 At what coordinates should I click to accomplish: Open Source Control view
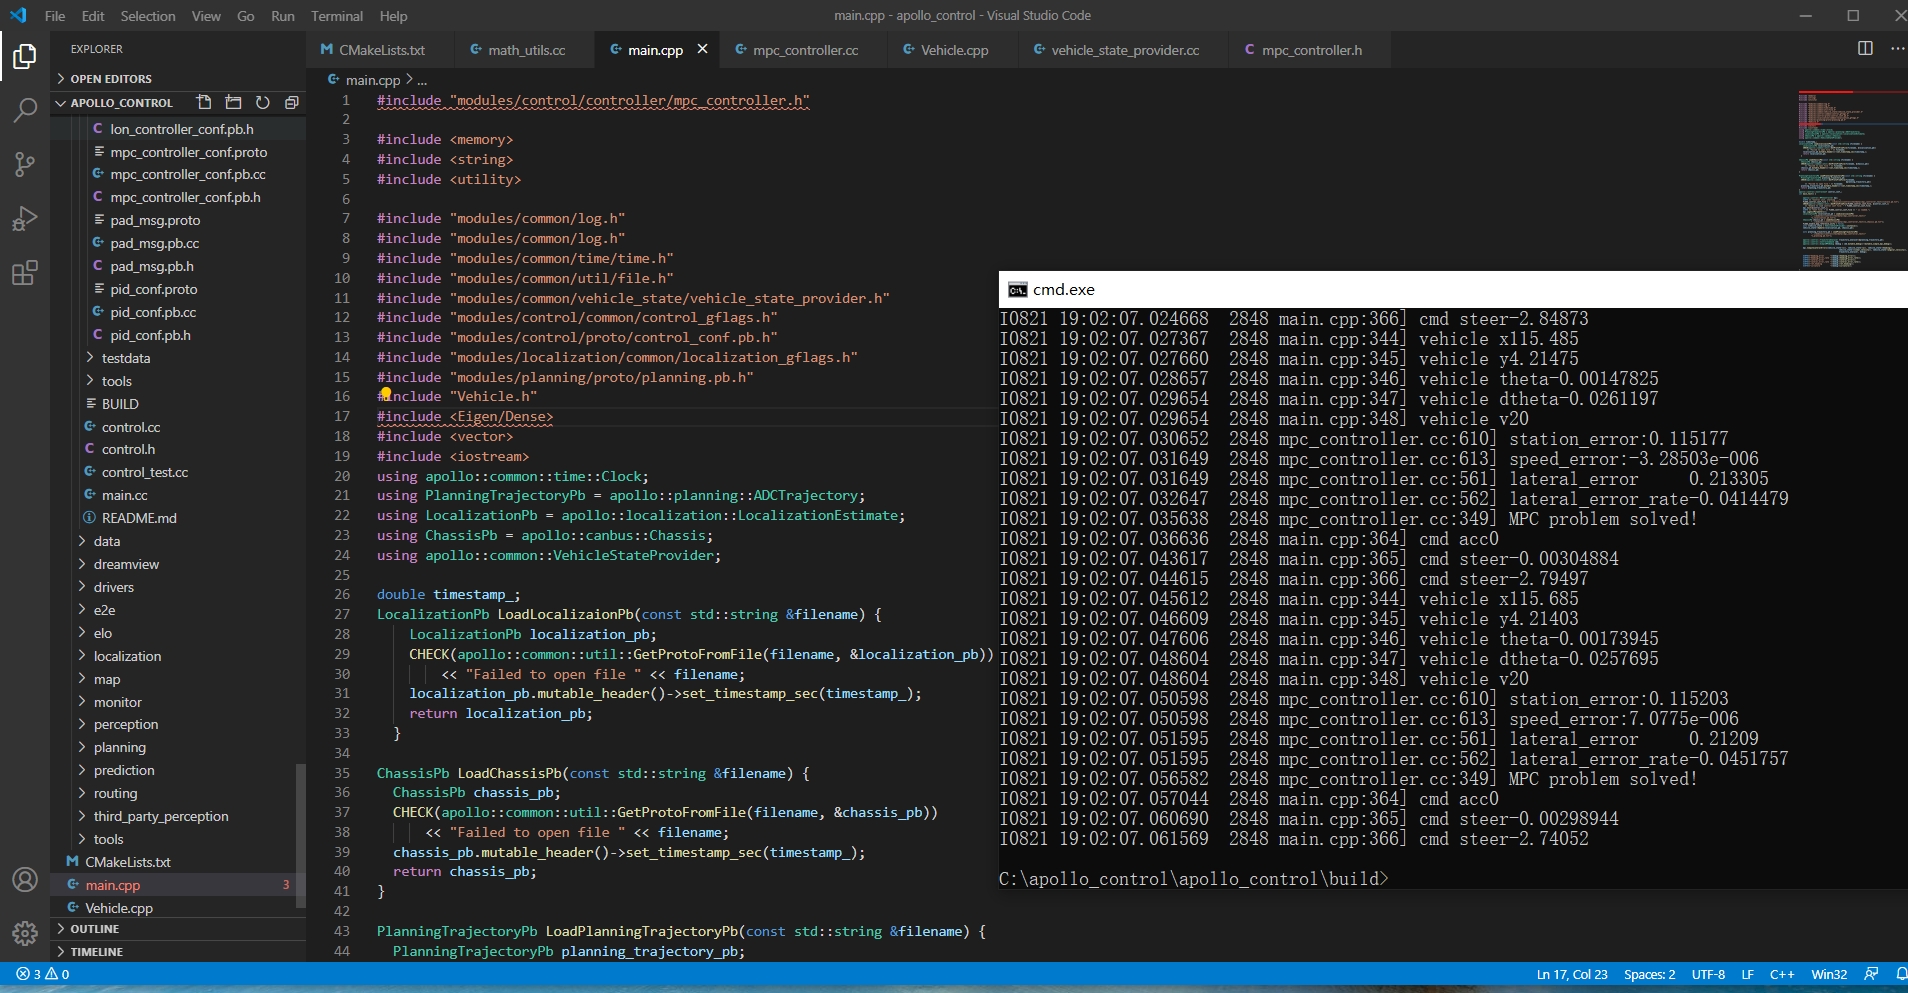point(25,164)
